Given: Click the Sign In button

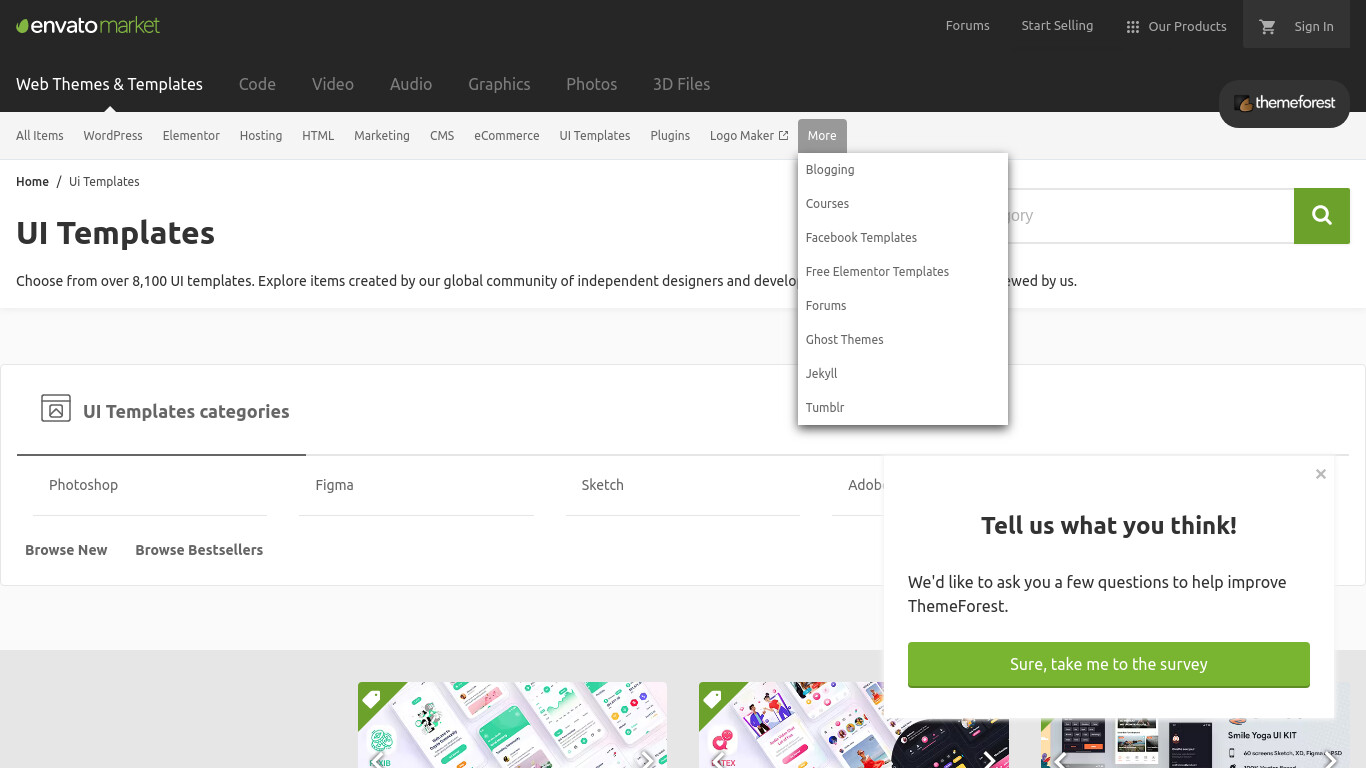Looking at the screenshot, I should click(x=1314, y=27).
